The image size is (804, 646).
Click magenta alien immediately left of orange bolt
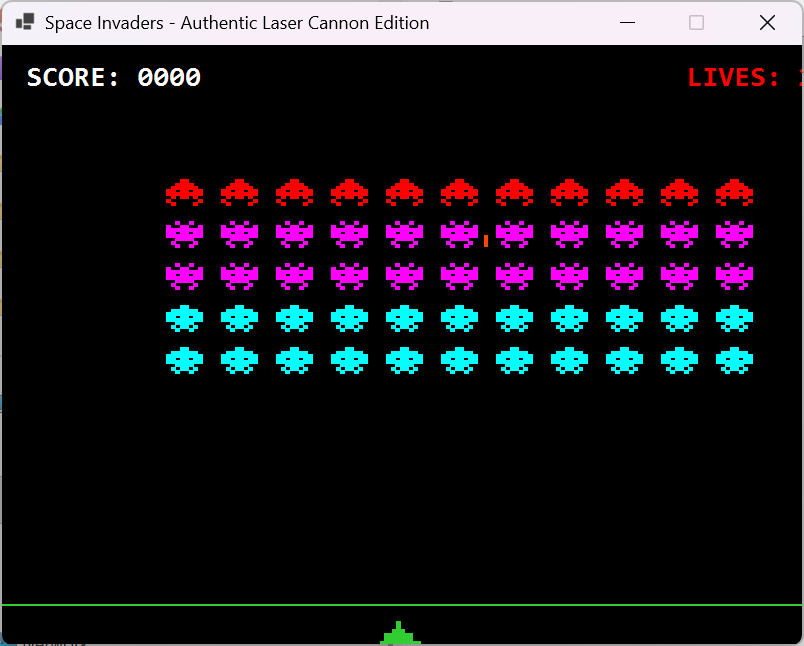[x=459, y=234]
